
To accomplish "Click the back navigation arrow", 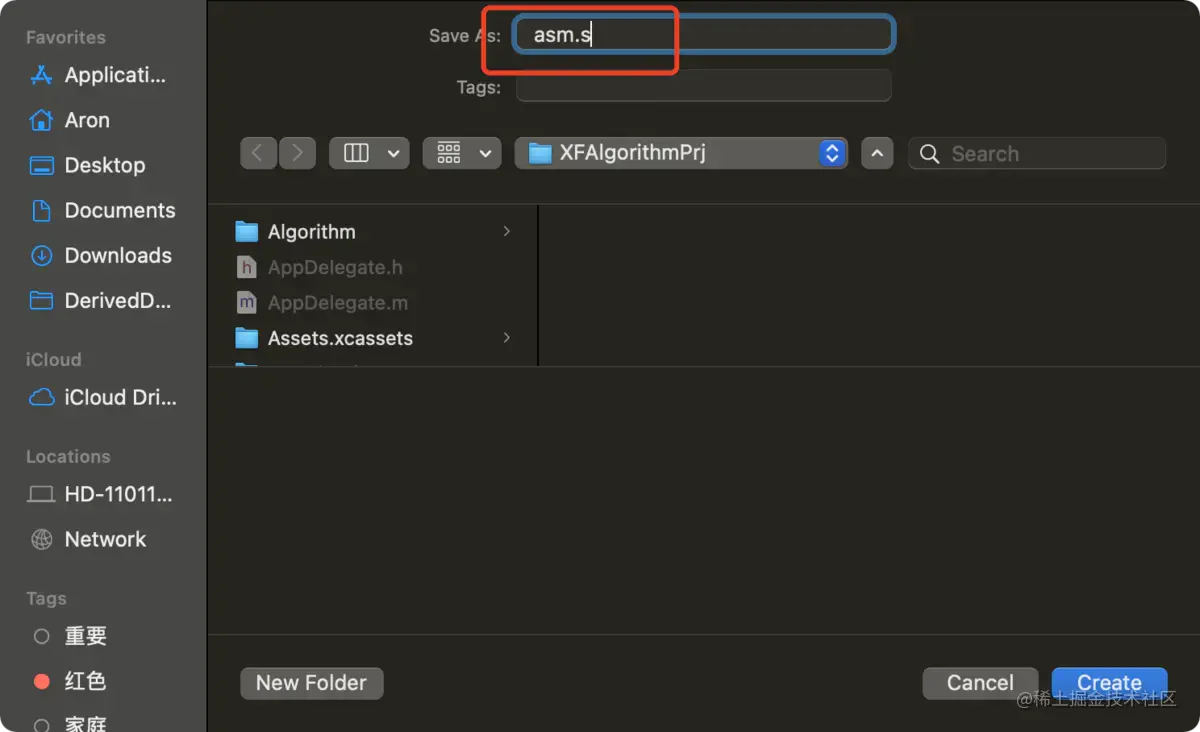I will pyautogui.click(x=258, y=153).
